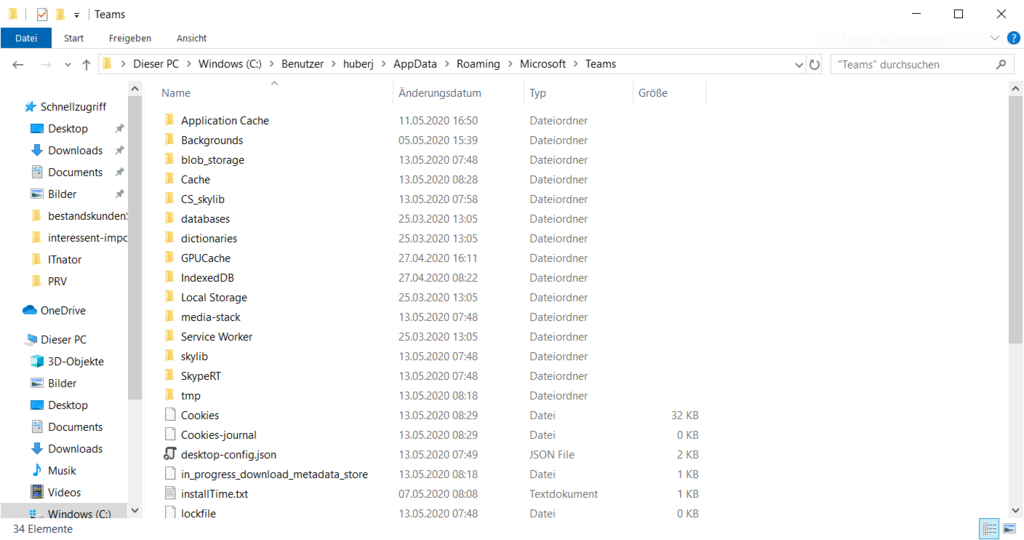Select 3D-Objekte in navigation pane

[75, 361]
